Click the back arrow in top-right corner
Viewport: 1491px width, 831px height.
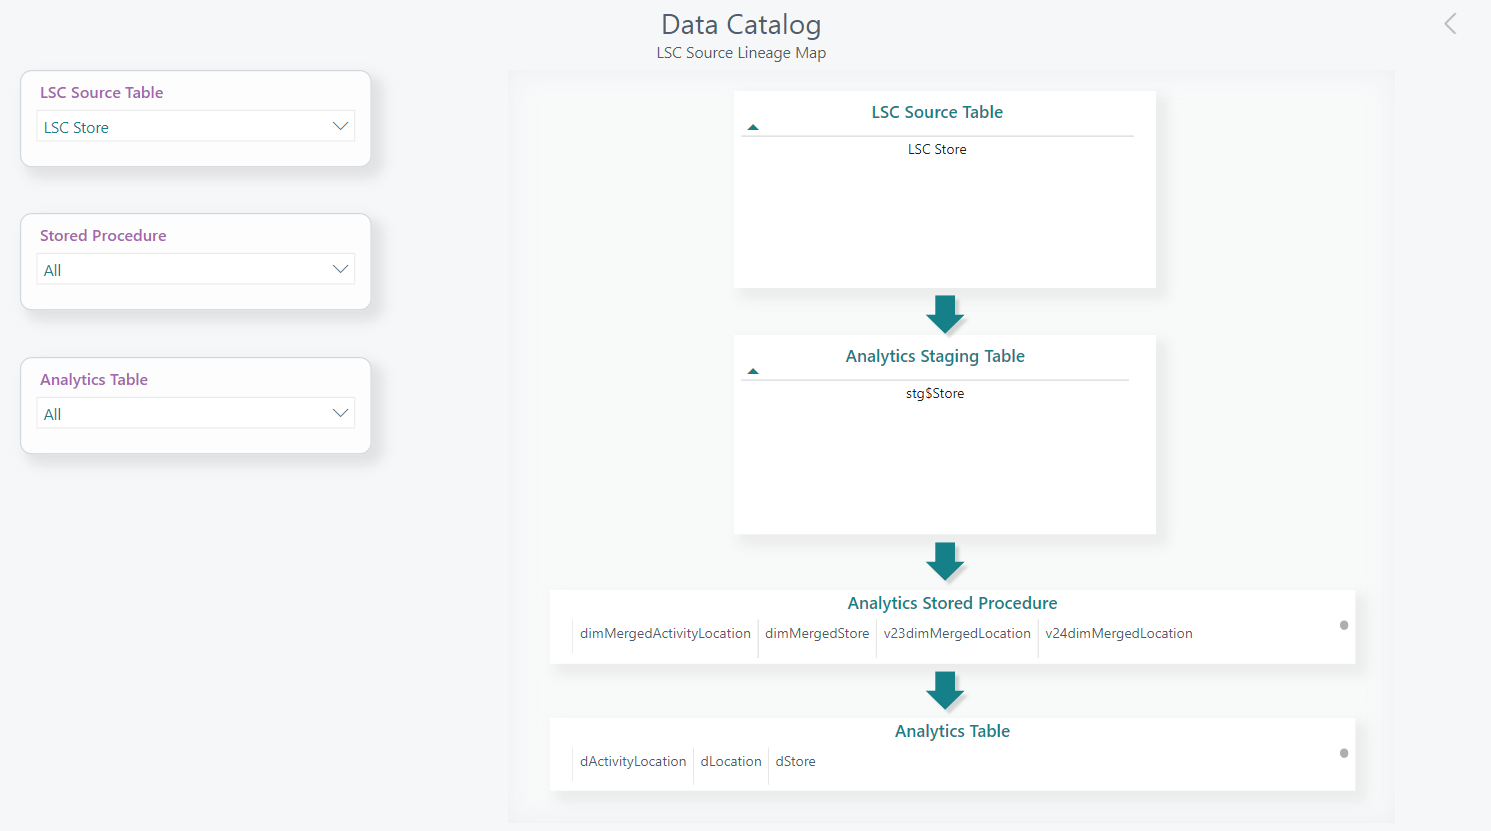pyautogui.click(x=1450, y=24)
